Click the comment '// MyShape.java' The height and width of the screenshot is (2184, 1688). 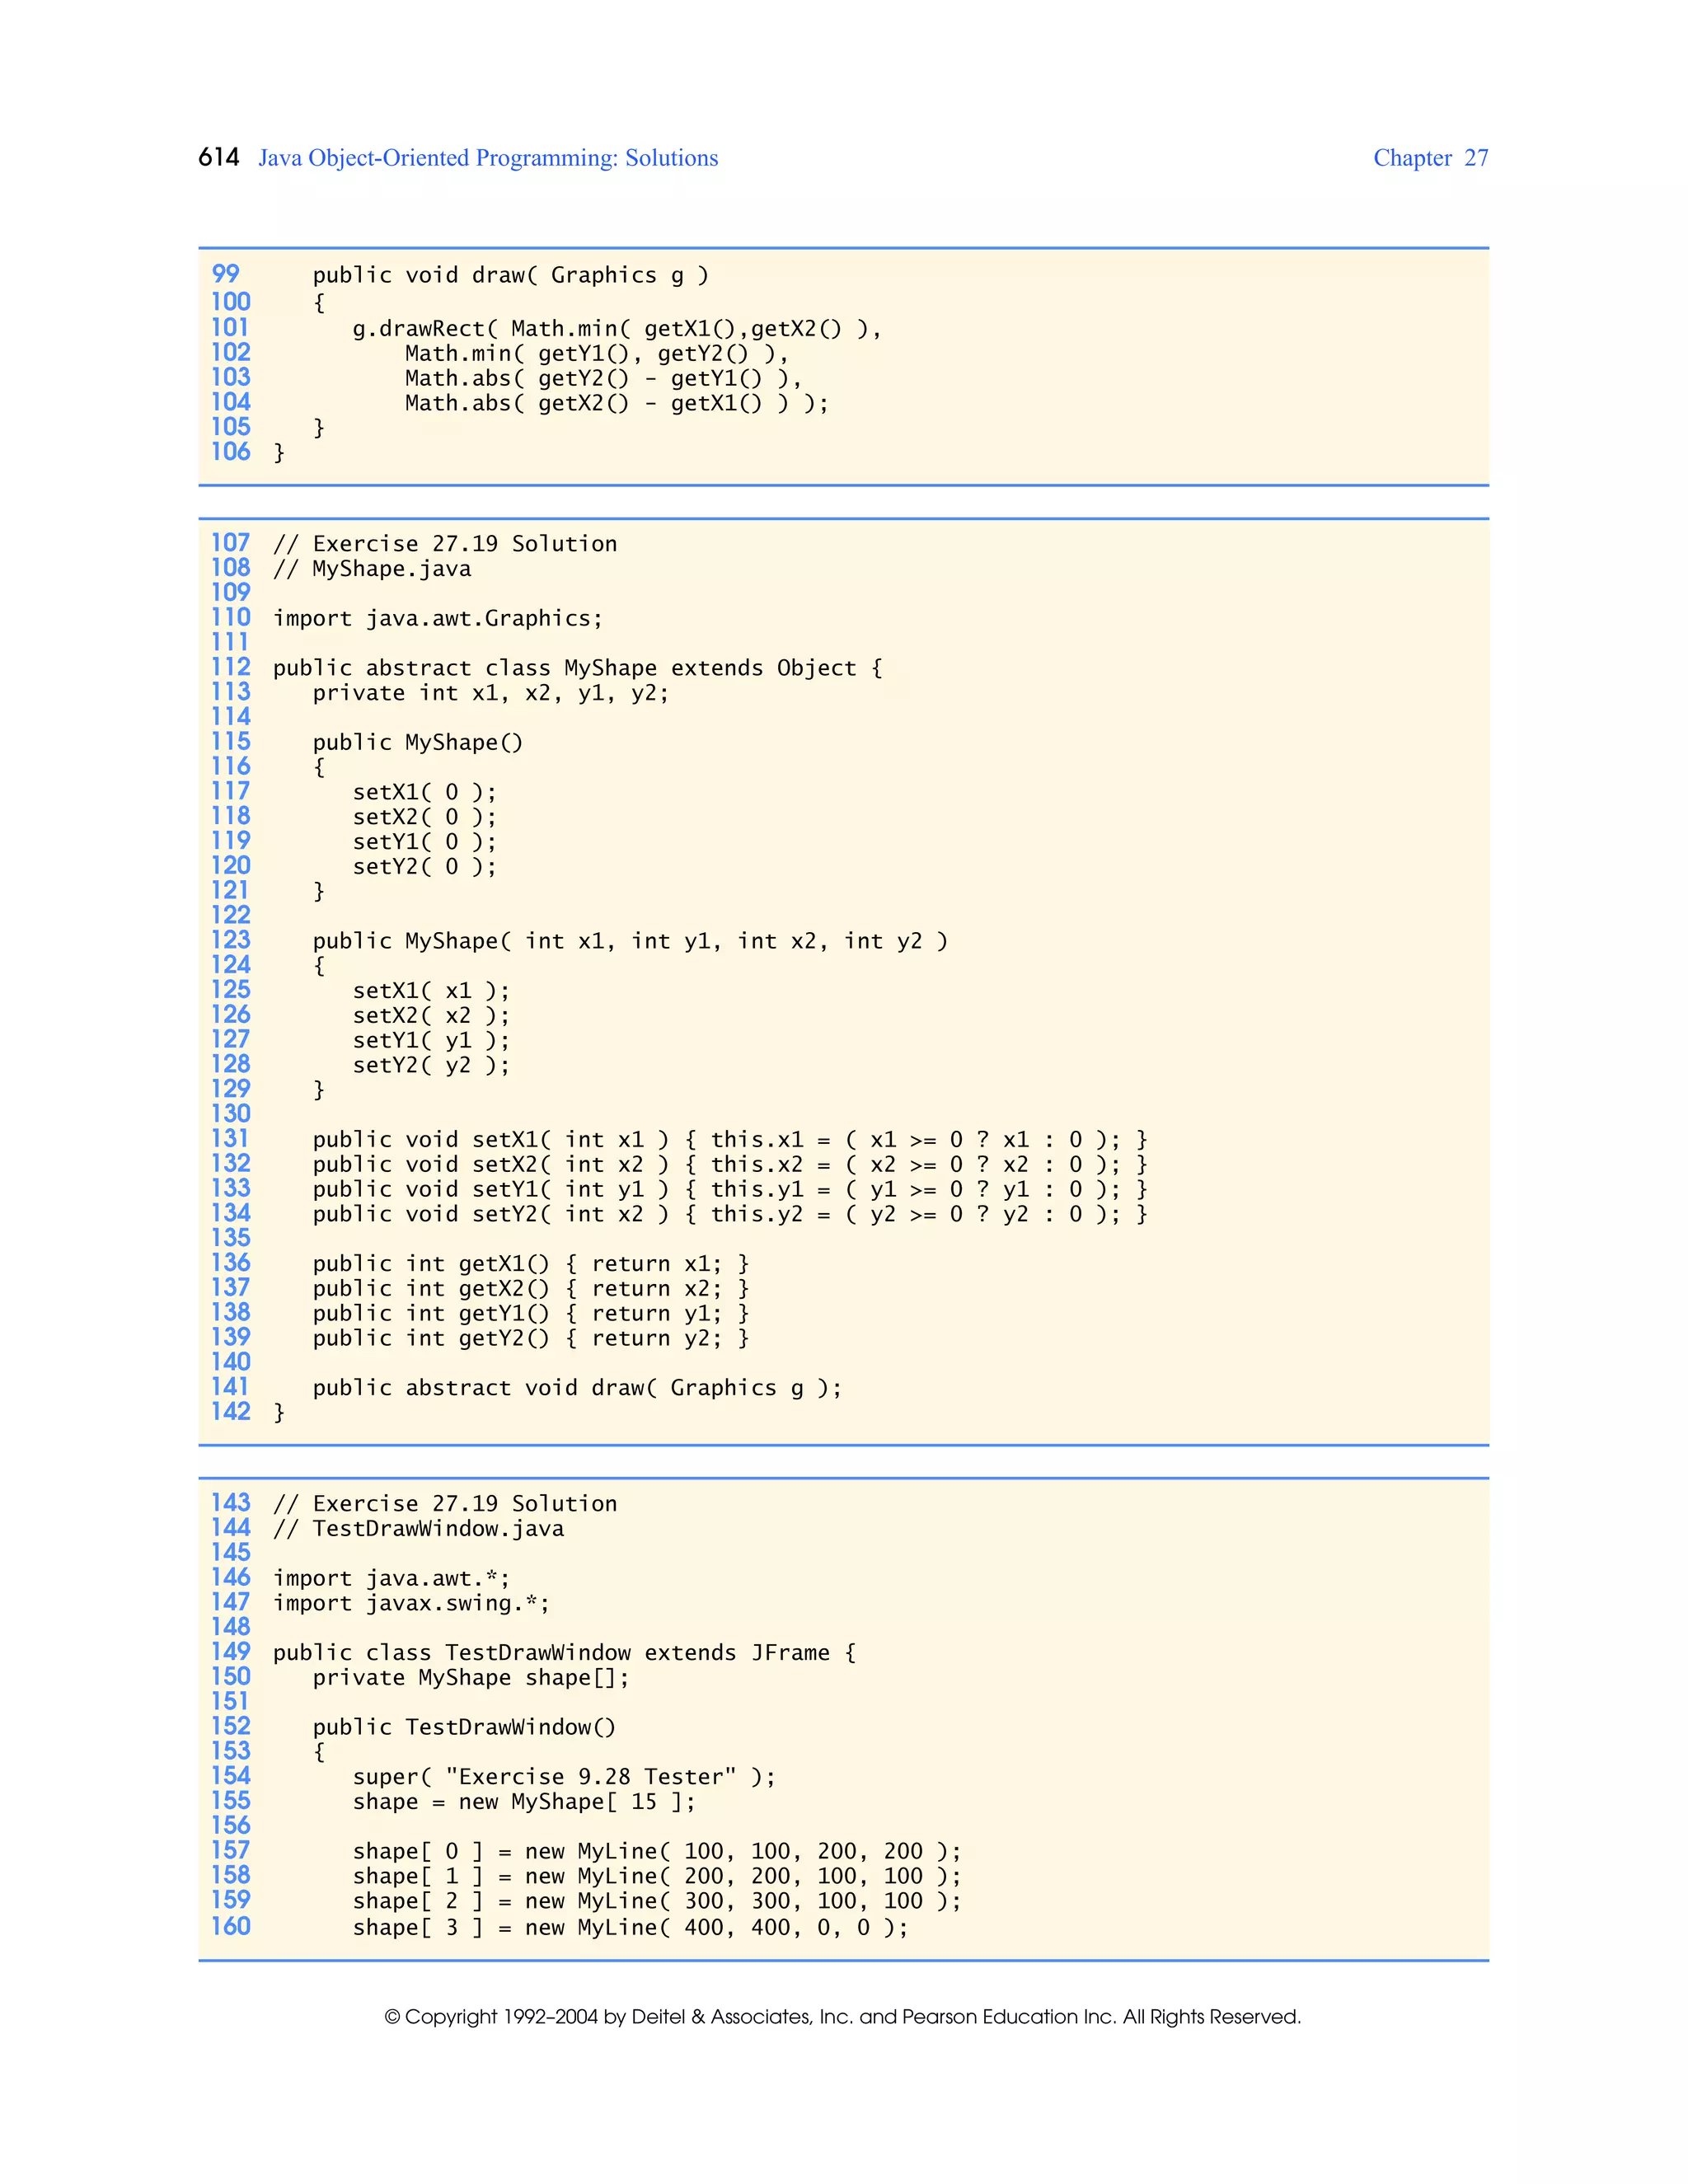pyautogui.click(x=372, y=569)
